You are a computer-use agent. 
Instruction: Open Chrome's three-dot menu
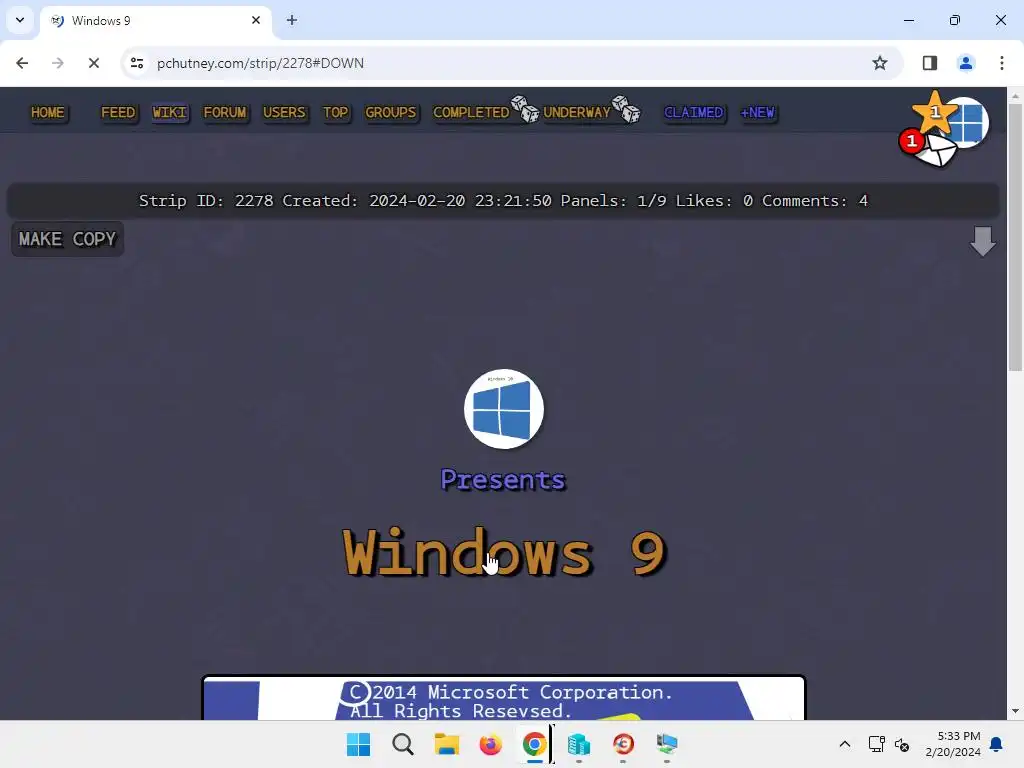tap(1001, 63)
